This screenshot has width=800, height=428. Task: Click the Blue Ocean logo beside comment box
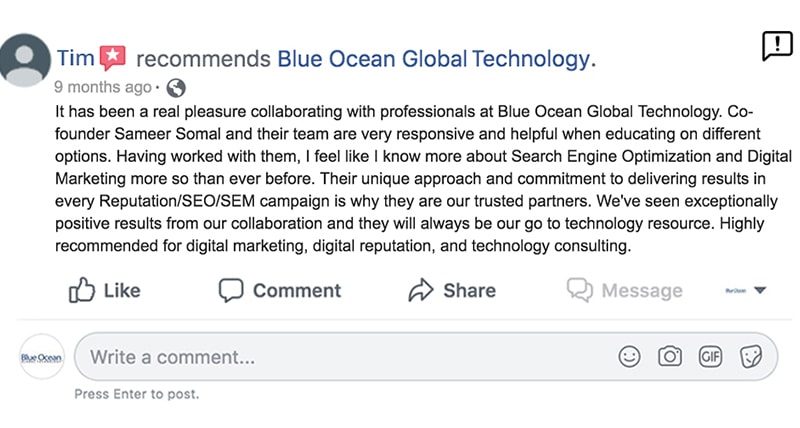point(42,357)
